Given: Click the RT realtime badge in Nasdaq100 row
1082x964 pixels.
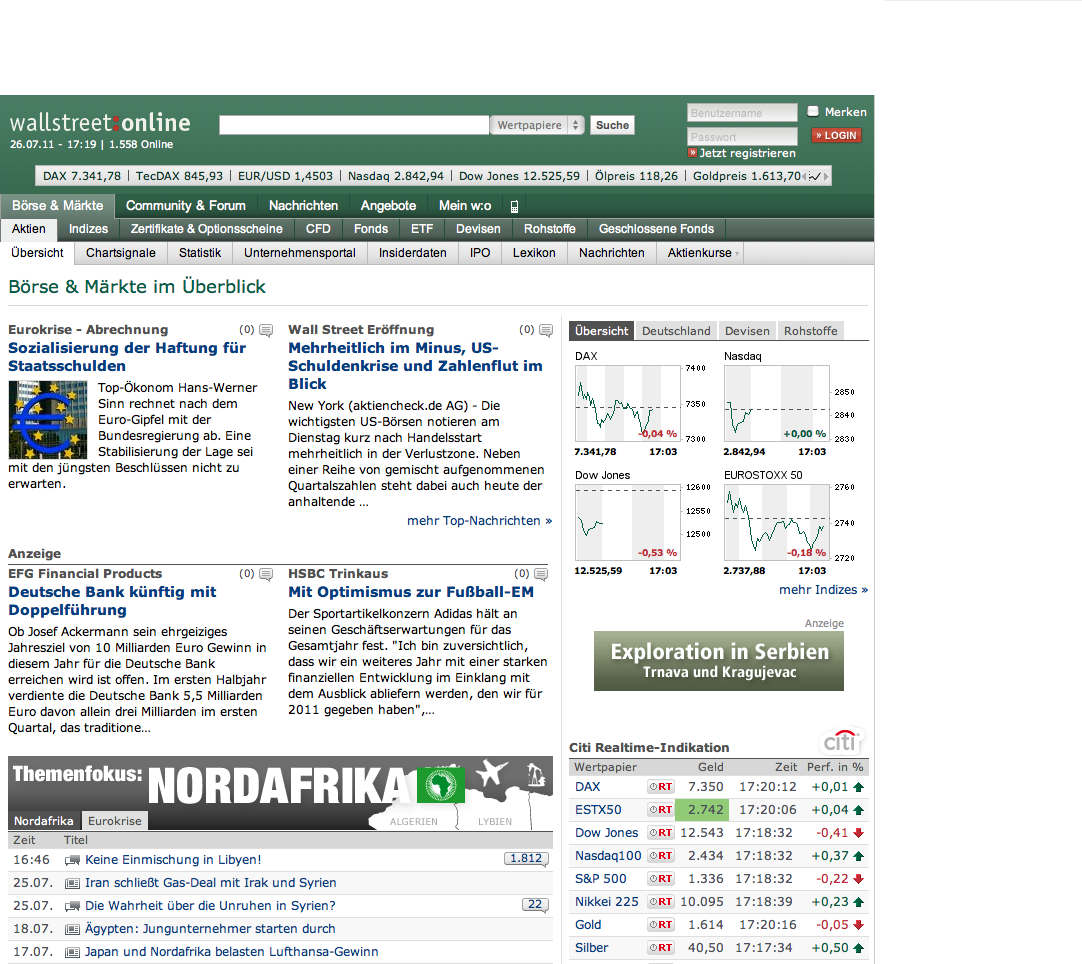Looking at the screenshot, I should tap(661, 856).
